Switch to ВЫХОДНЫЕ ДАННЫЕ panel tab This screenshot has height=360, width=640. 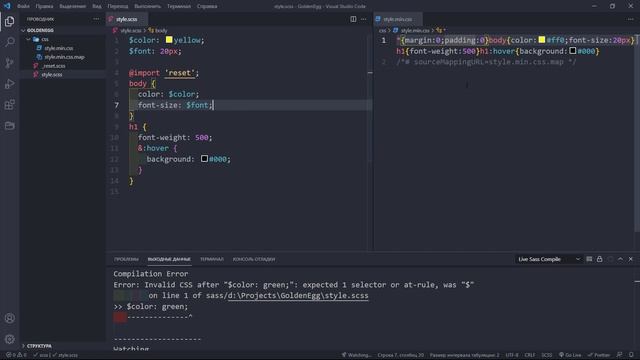[169, 259]
